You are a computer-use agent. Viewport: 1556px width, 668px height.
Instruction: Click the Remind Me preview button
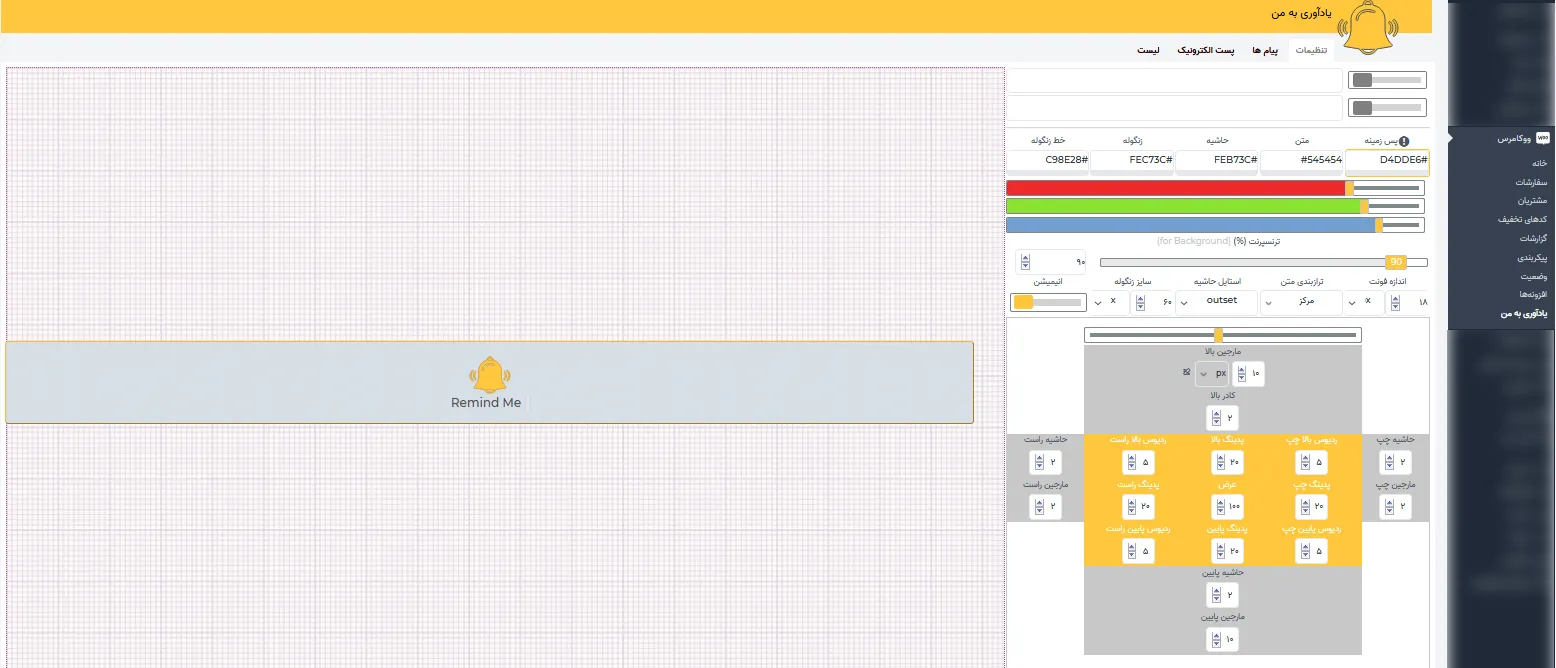pos(489,382)
